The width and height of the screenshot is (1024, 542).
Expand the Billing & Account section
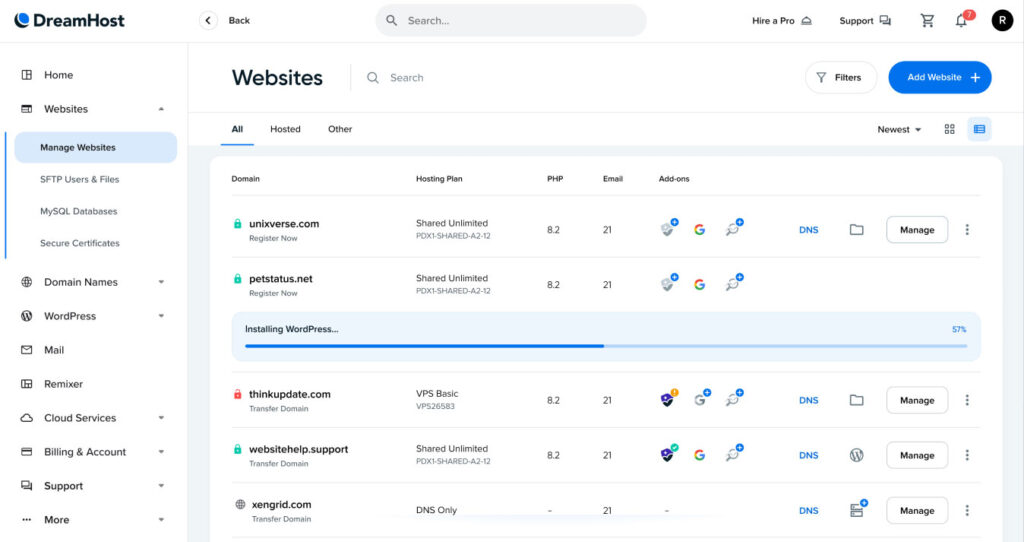click(161, 452)
